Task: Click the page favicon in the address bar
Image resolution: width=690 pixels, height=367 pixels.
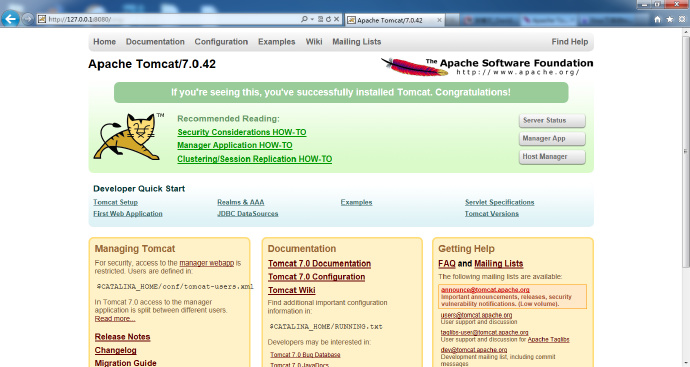Action: pyautogui.click(x=42, y=19)
